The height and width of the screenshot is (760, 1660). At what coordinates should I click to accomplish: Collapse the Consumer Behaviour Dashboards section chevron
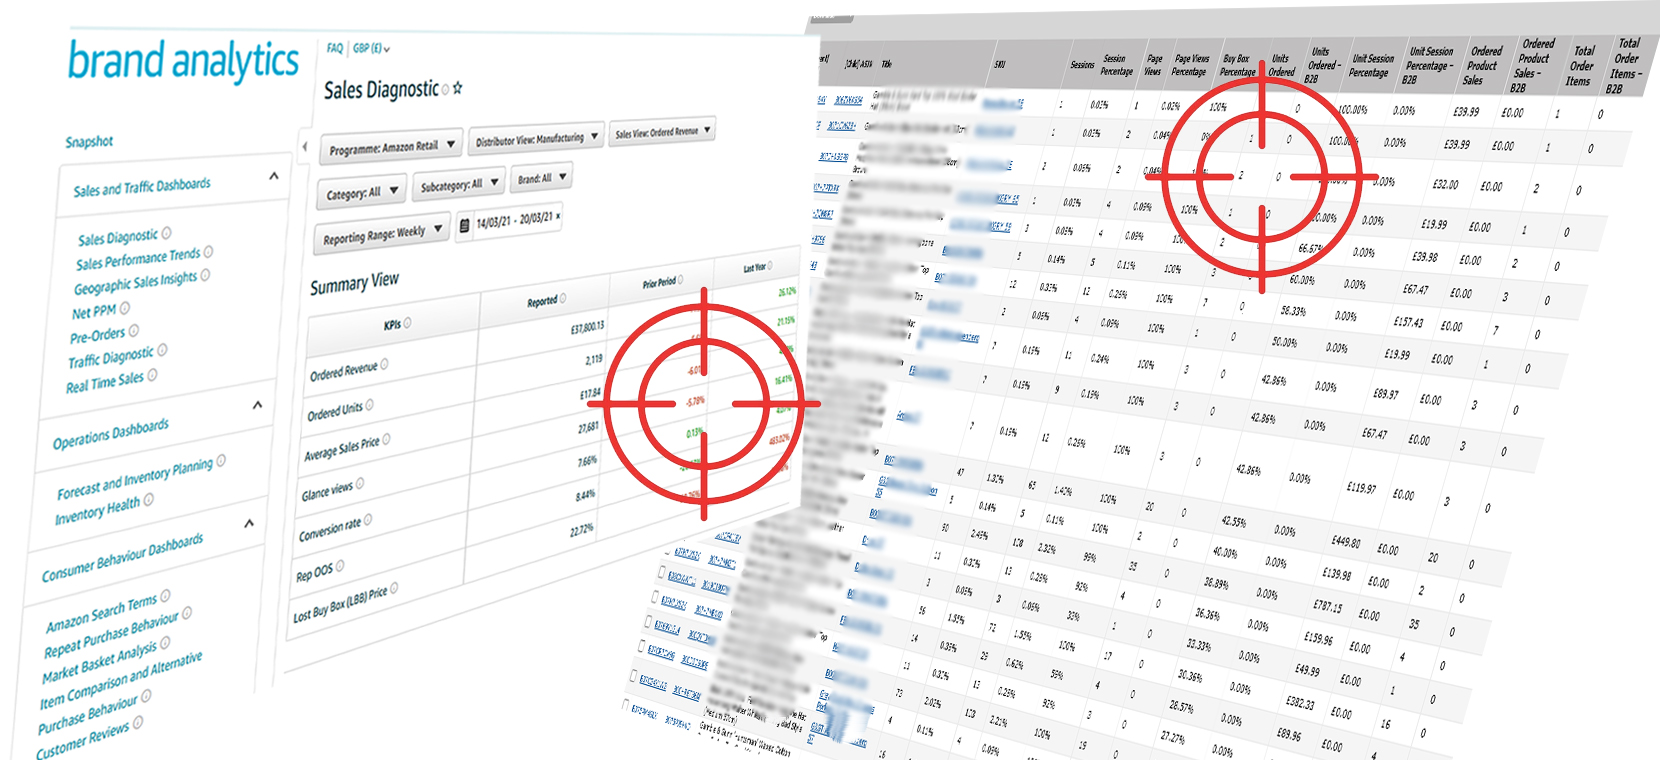(x=248, y=523)
